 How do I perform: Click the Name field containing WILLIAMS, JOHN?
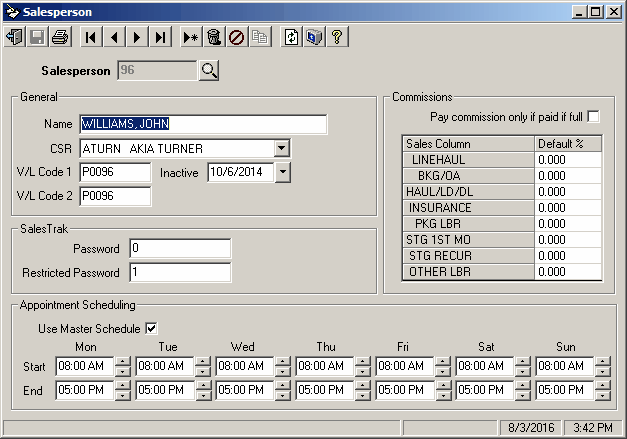(203, 124)
